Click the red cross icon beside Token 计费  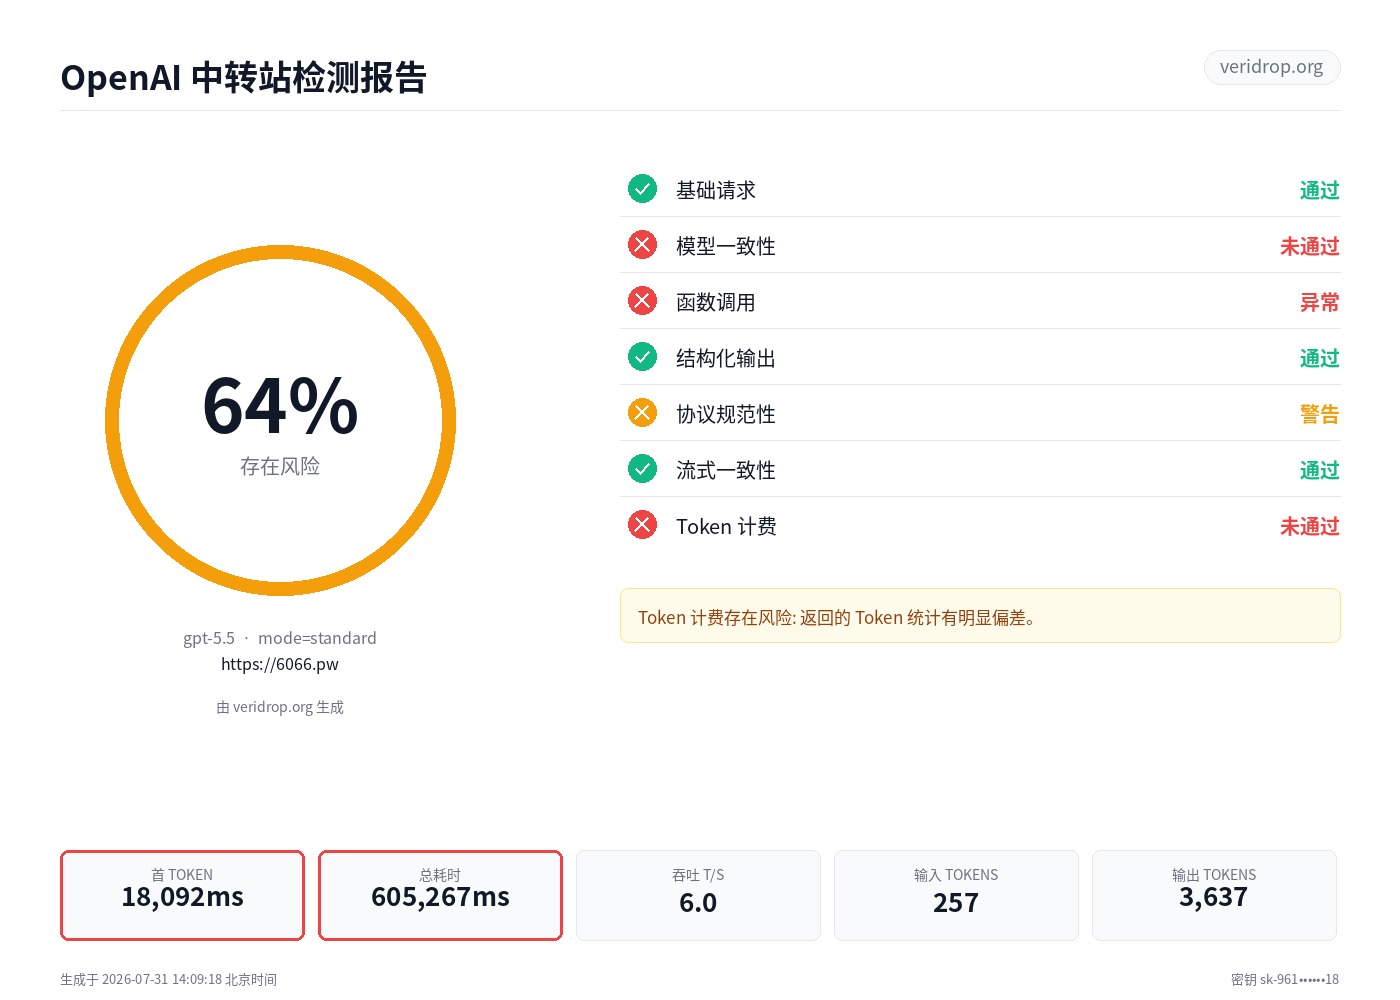[642, 525]
